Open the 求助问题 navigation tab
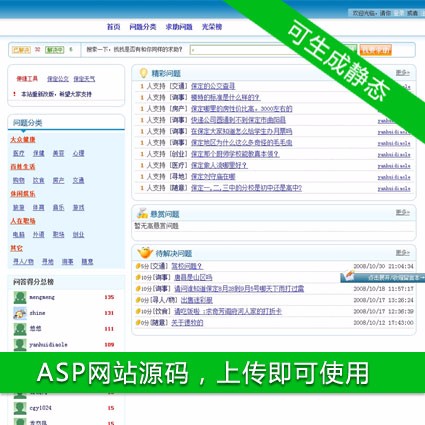 click(179, 27)
